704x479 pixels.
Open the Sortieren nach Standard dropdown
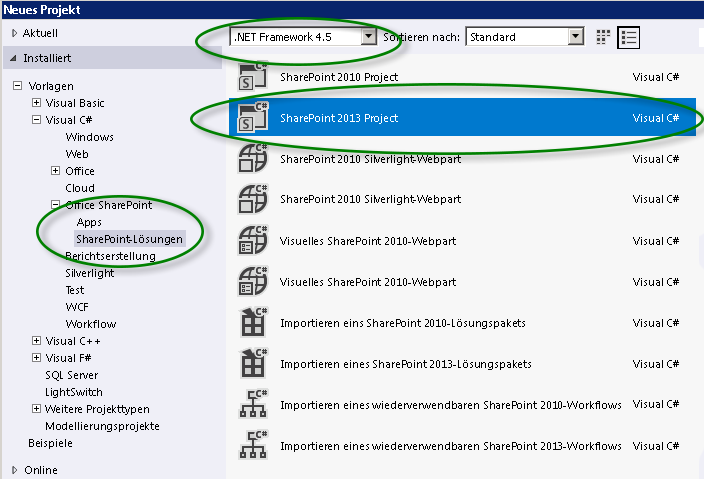576,37
